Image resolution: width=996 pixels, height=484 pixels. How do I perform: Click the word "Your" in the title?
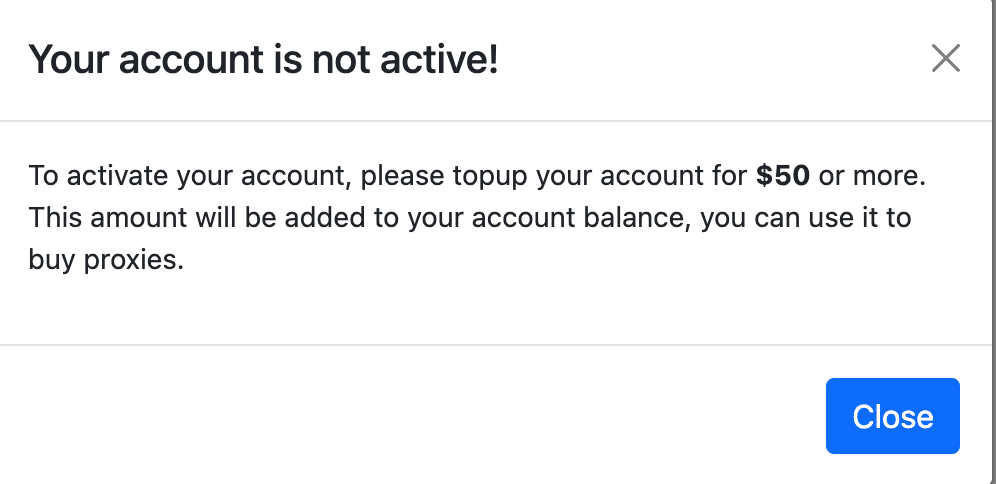(69, 59)
